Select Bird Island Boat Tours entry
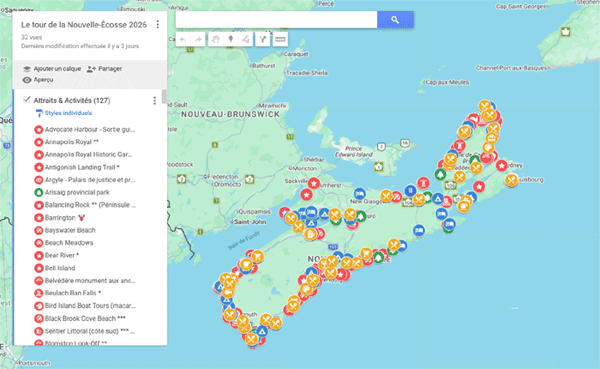Viewport: 600px width, 369px height. [x=90, y=305]
